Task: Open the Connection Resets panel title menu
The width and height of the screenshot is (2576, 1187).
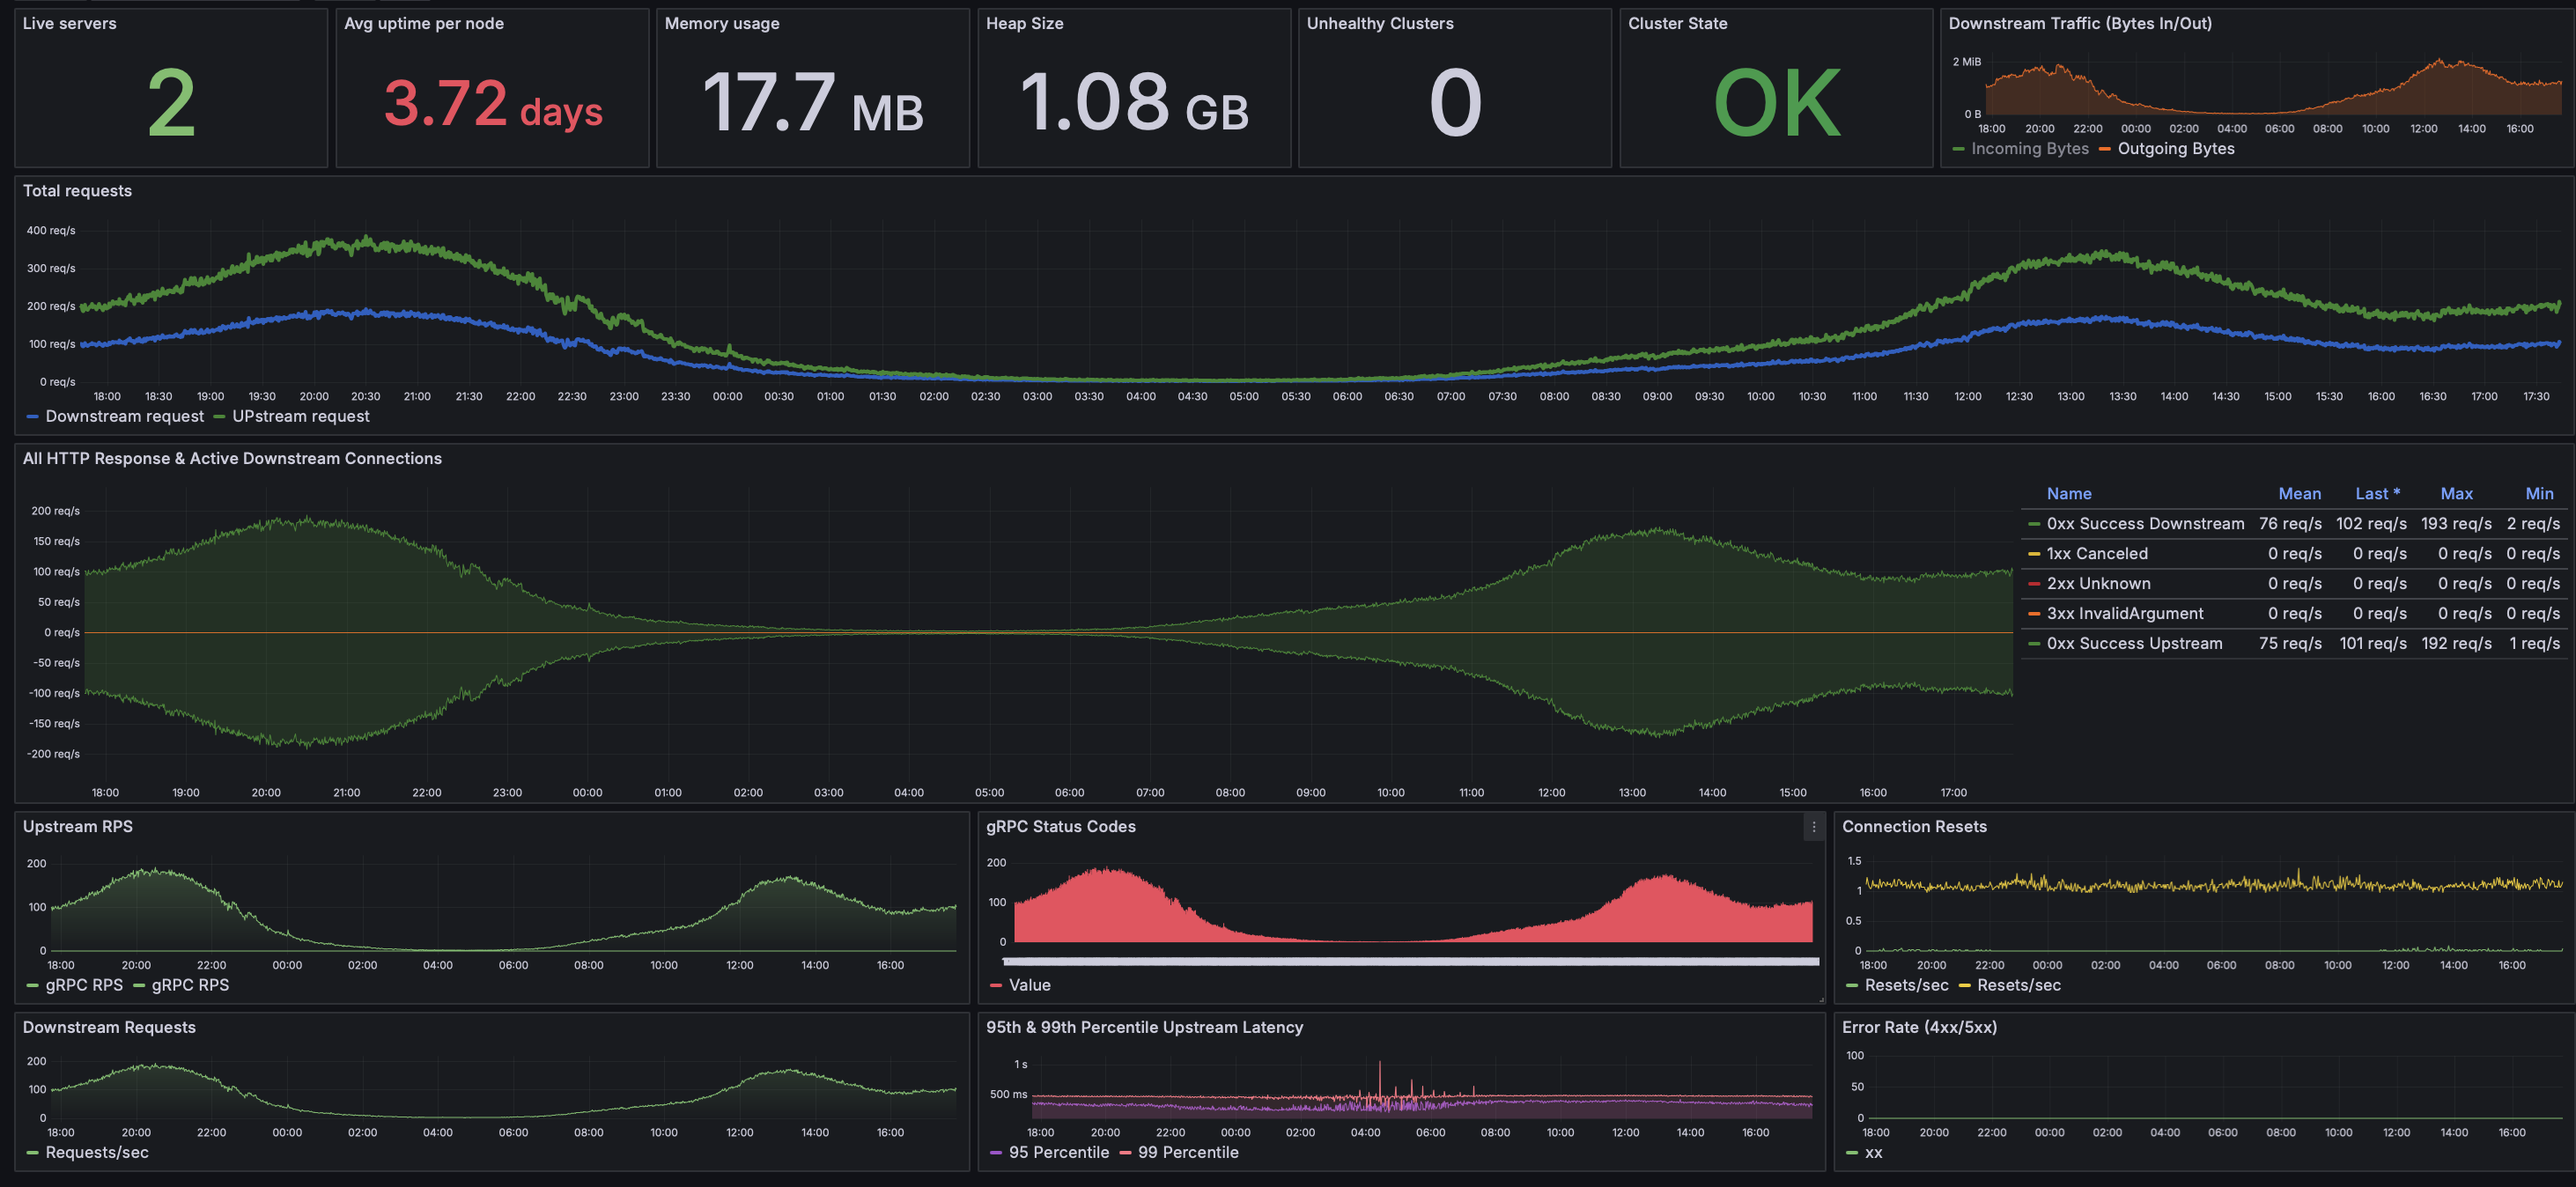Action: pos(1913,827)
